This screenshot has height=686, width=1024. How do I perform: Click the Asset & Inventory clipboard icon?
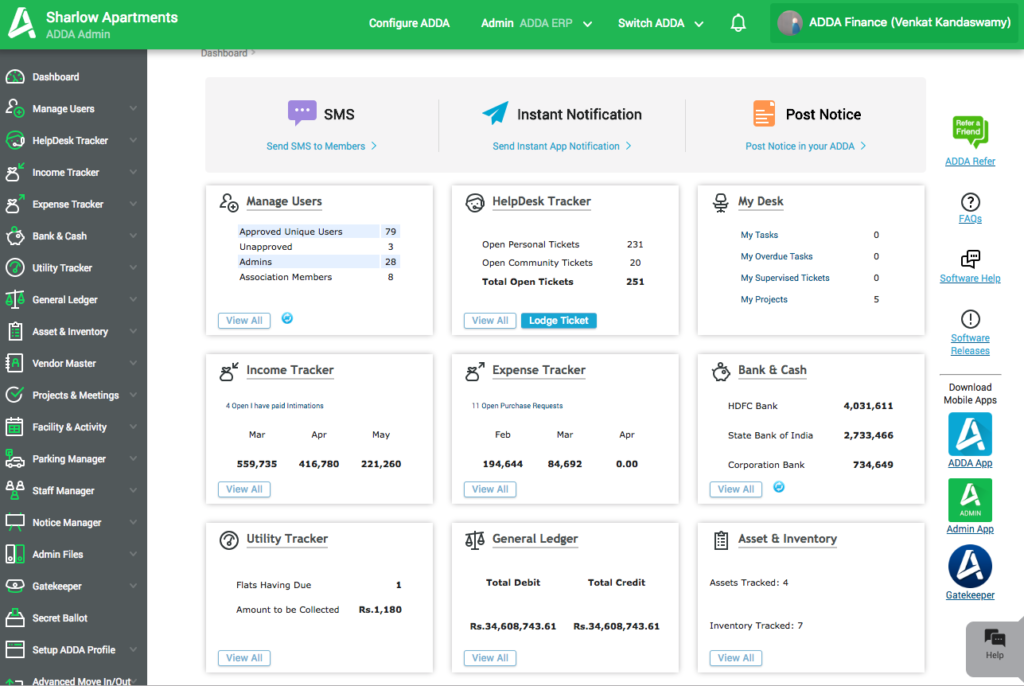tap(720, 540)
